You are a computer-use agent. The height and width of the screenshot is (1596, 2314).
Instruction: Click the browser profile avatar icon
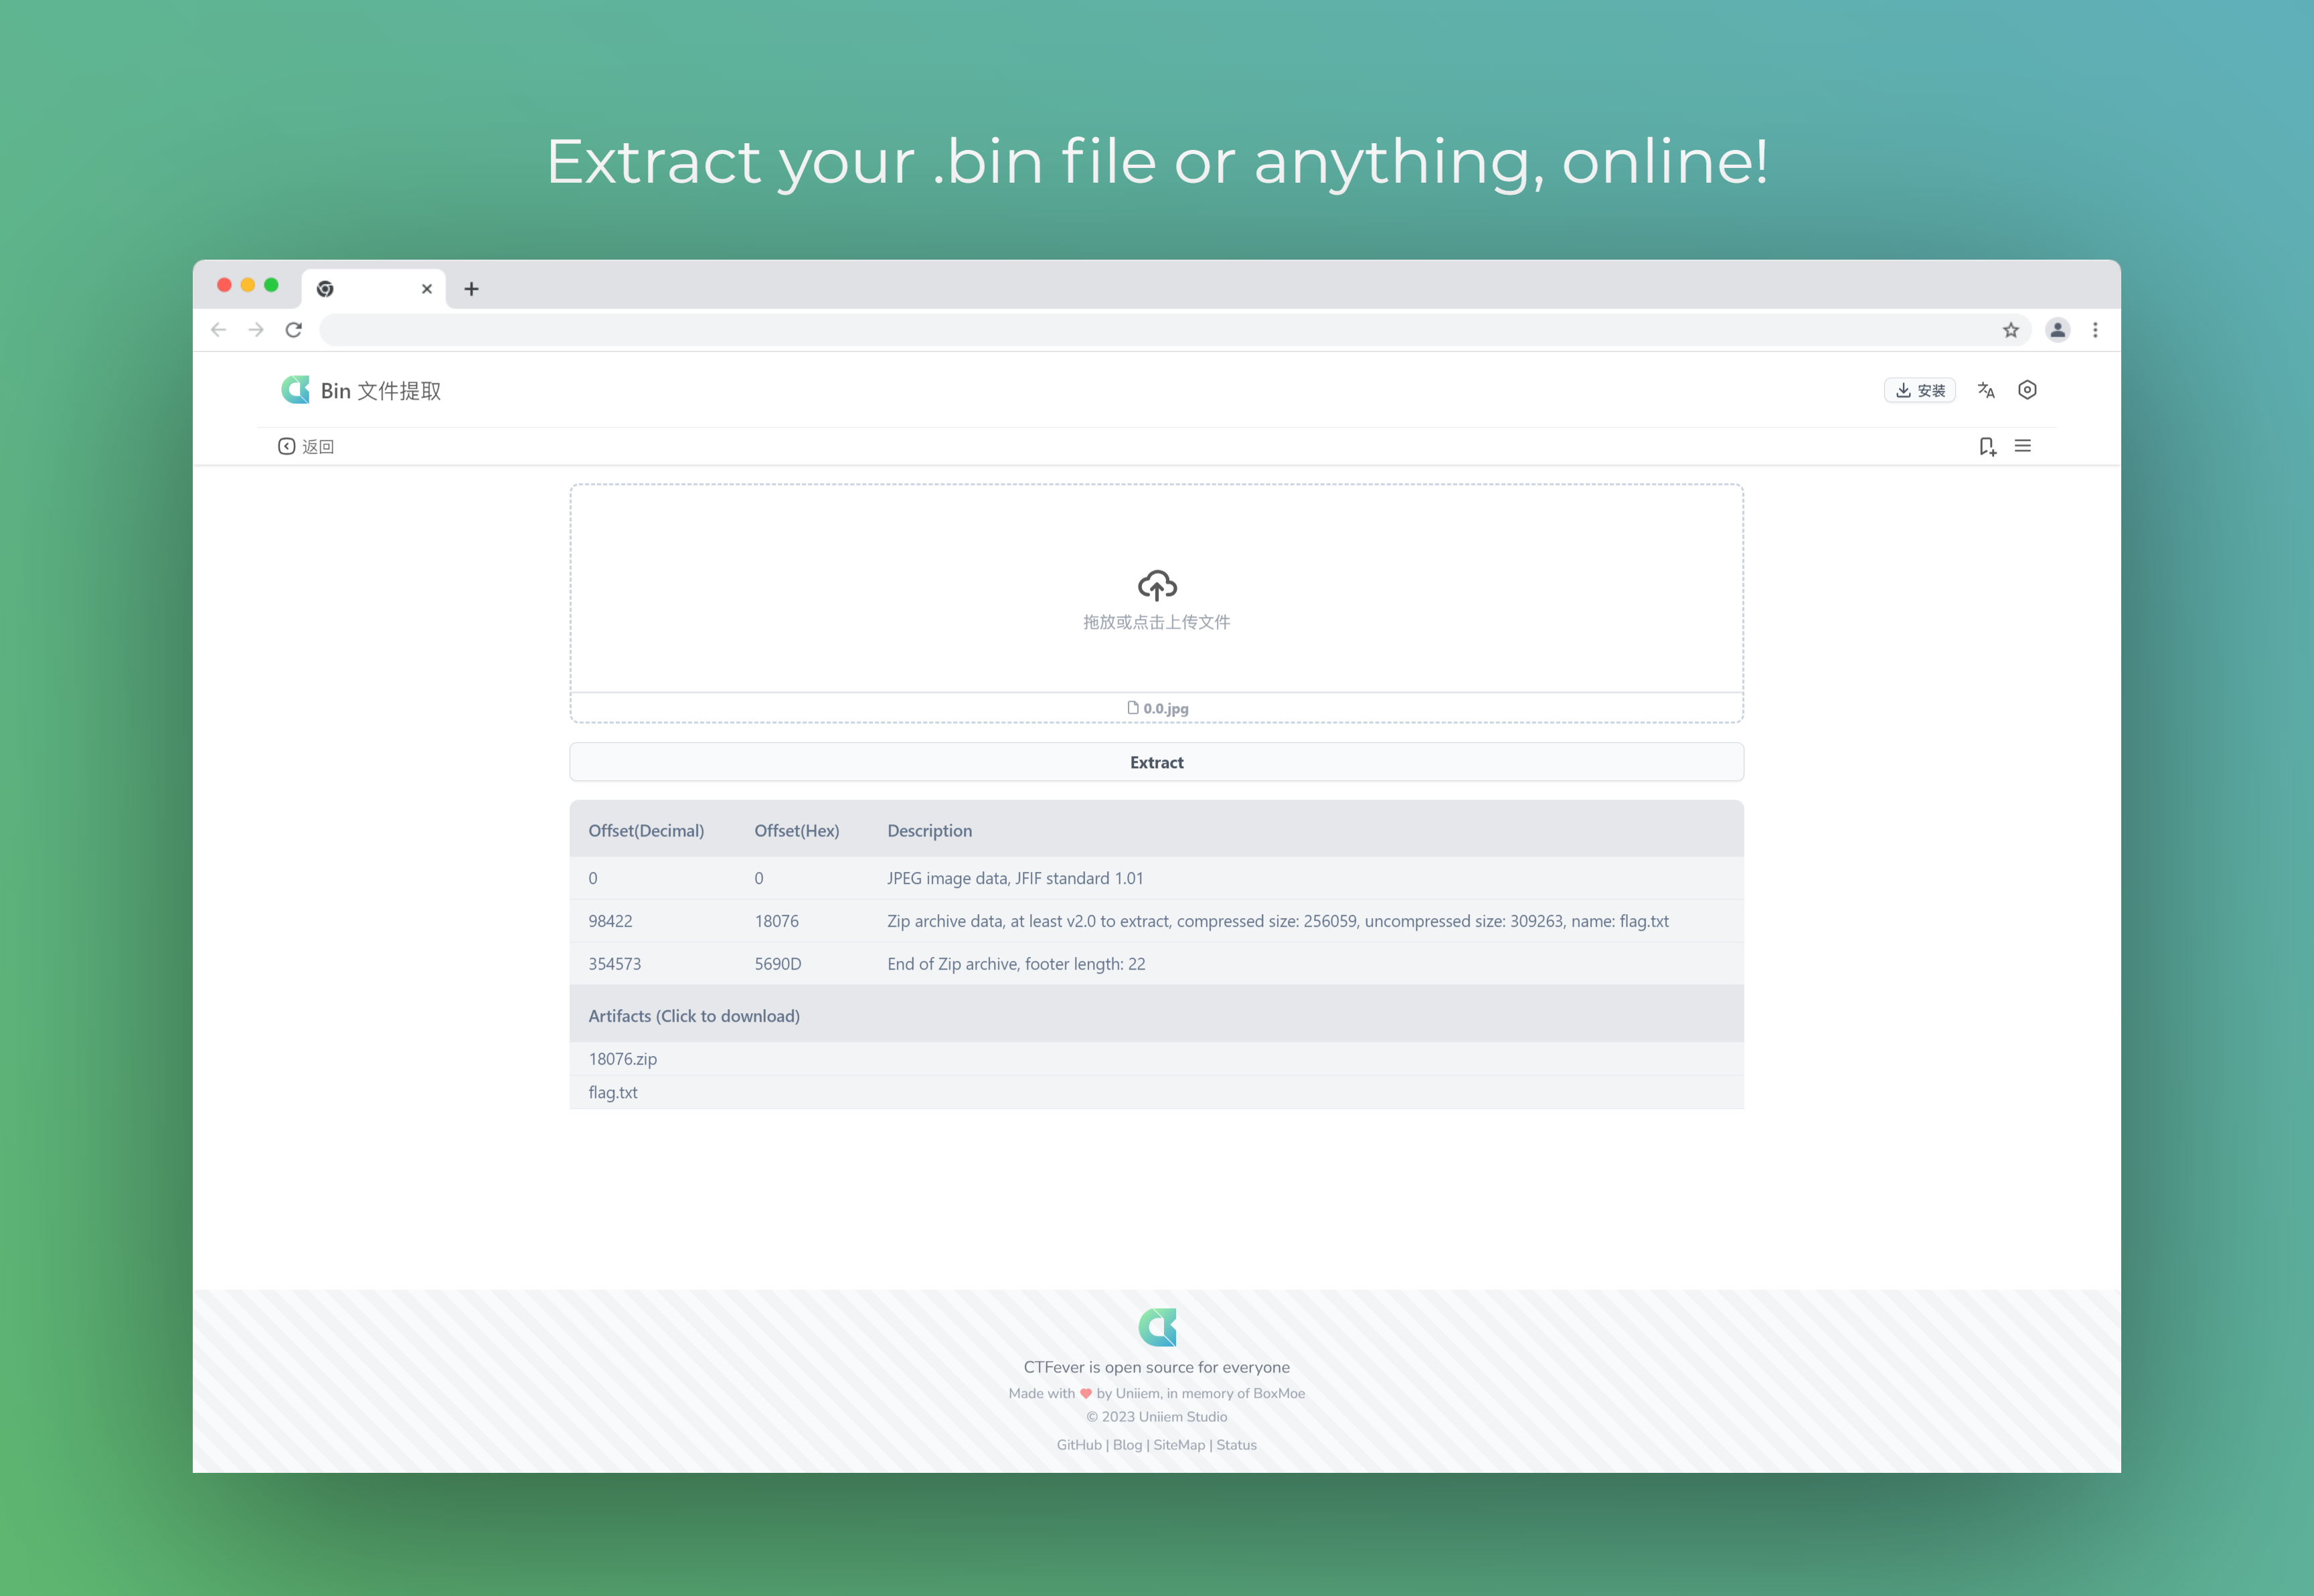point(2057,330)
